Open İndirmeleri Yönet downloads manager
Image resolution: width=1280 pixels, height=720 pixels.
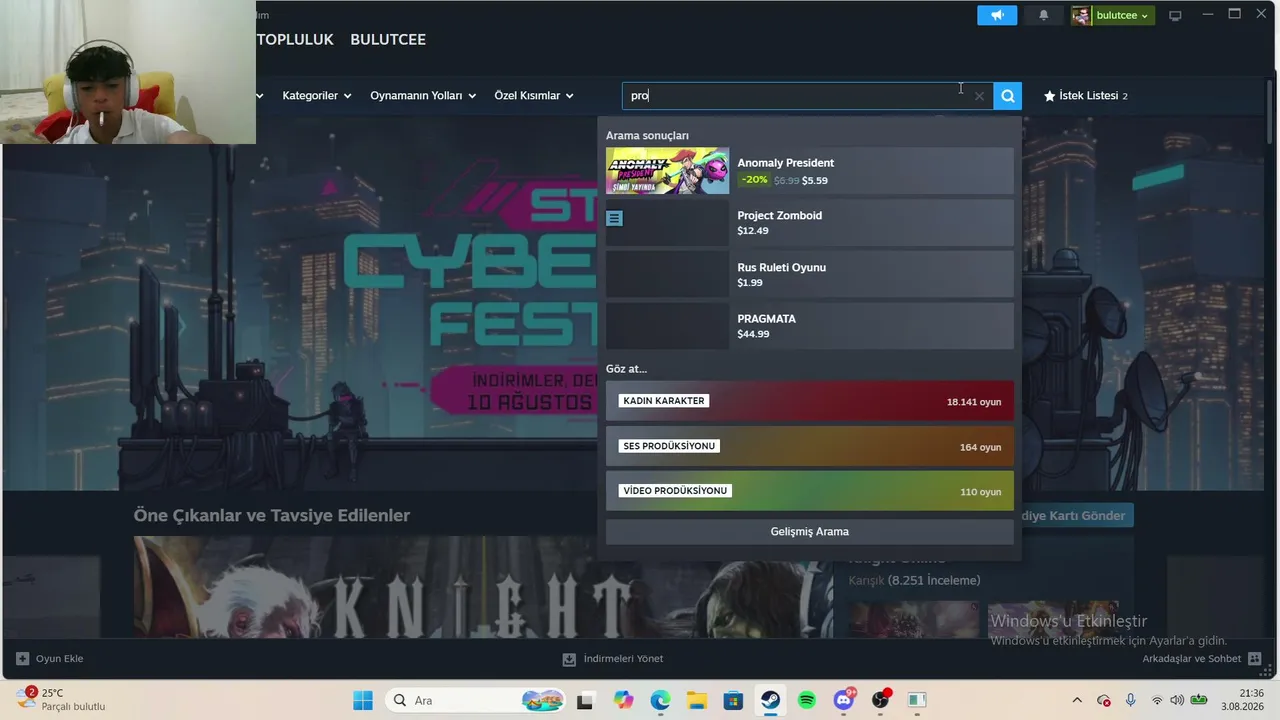coord(613,659)
